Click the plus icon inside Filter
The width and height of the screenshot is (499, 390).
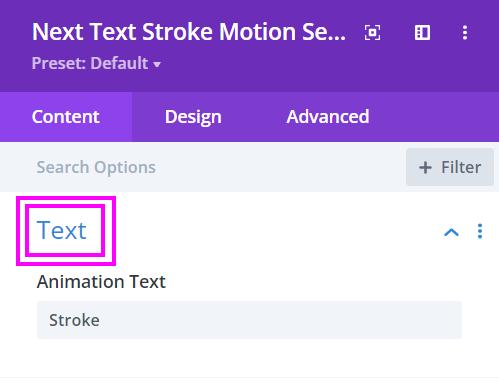(x=425, y=167)
